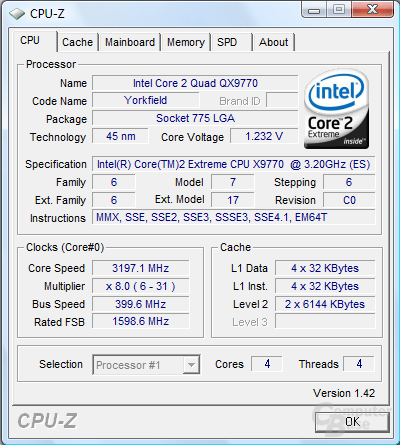This screenshot has width=400, height=445.
Task: Click the Specification field text
Action: [234, 164]
